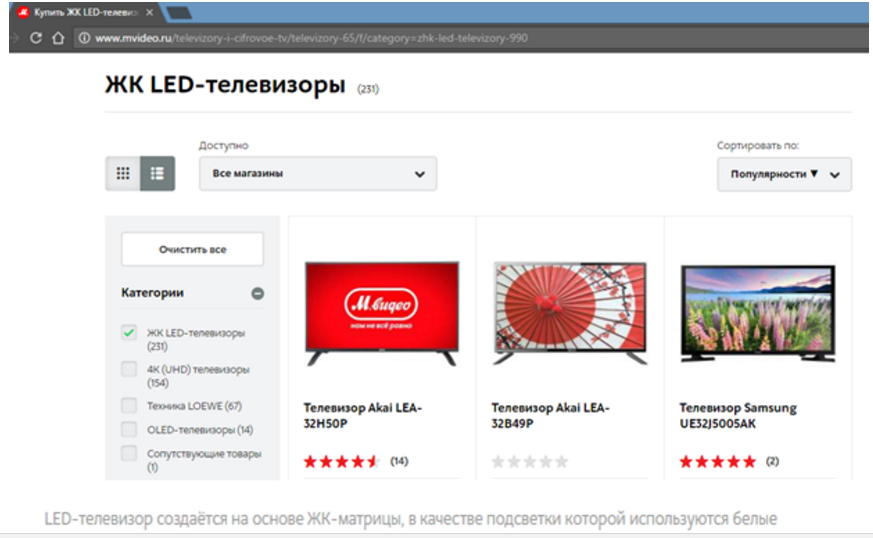Viewport: 873px width, 538px height.
Task: Open the (14) reviews count
Action: click(399, 461)
